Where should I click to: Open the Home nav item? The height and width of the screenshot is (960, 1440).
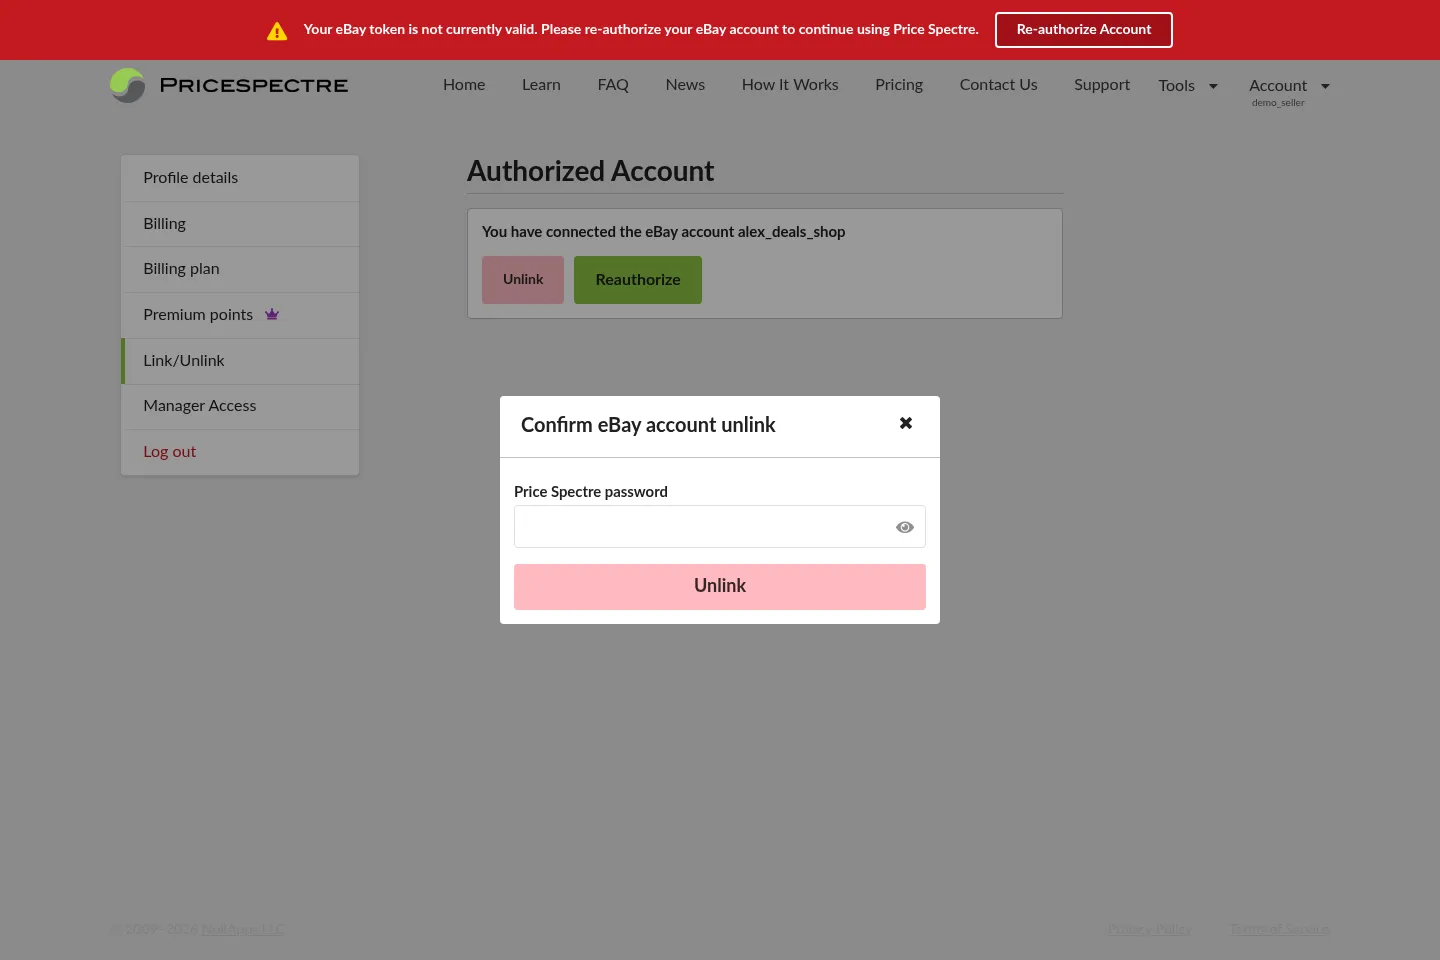coord(464,85)
